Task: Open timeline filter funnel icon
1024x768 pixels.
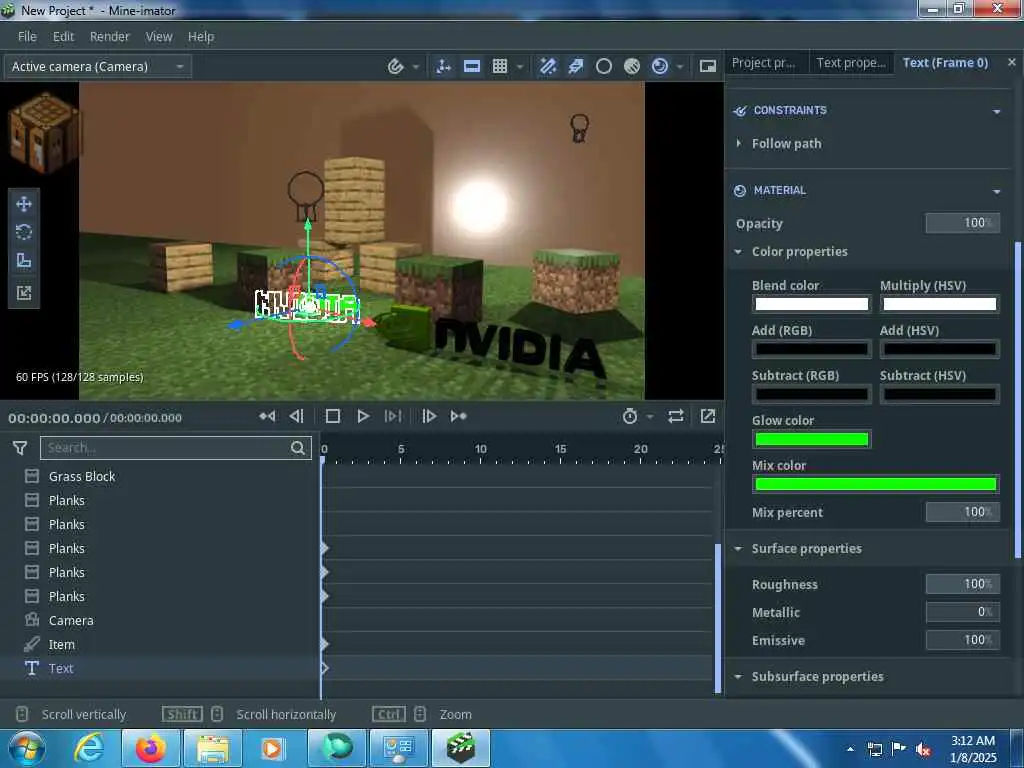Action: pos(20,448)
